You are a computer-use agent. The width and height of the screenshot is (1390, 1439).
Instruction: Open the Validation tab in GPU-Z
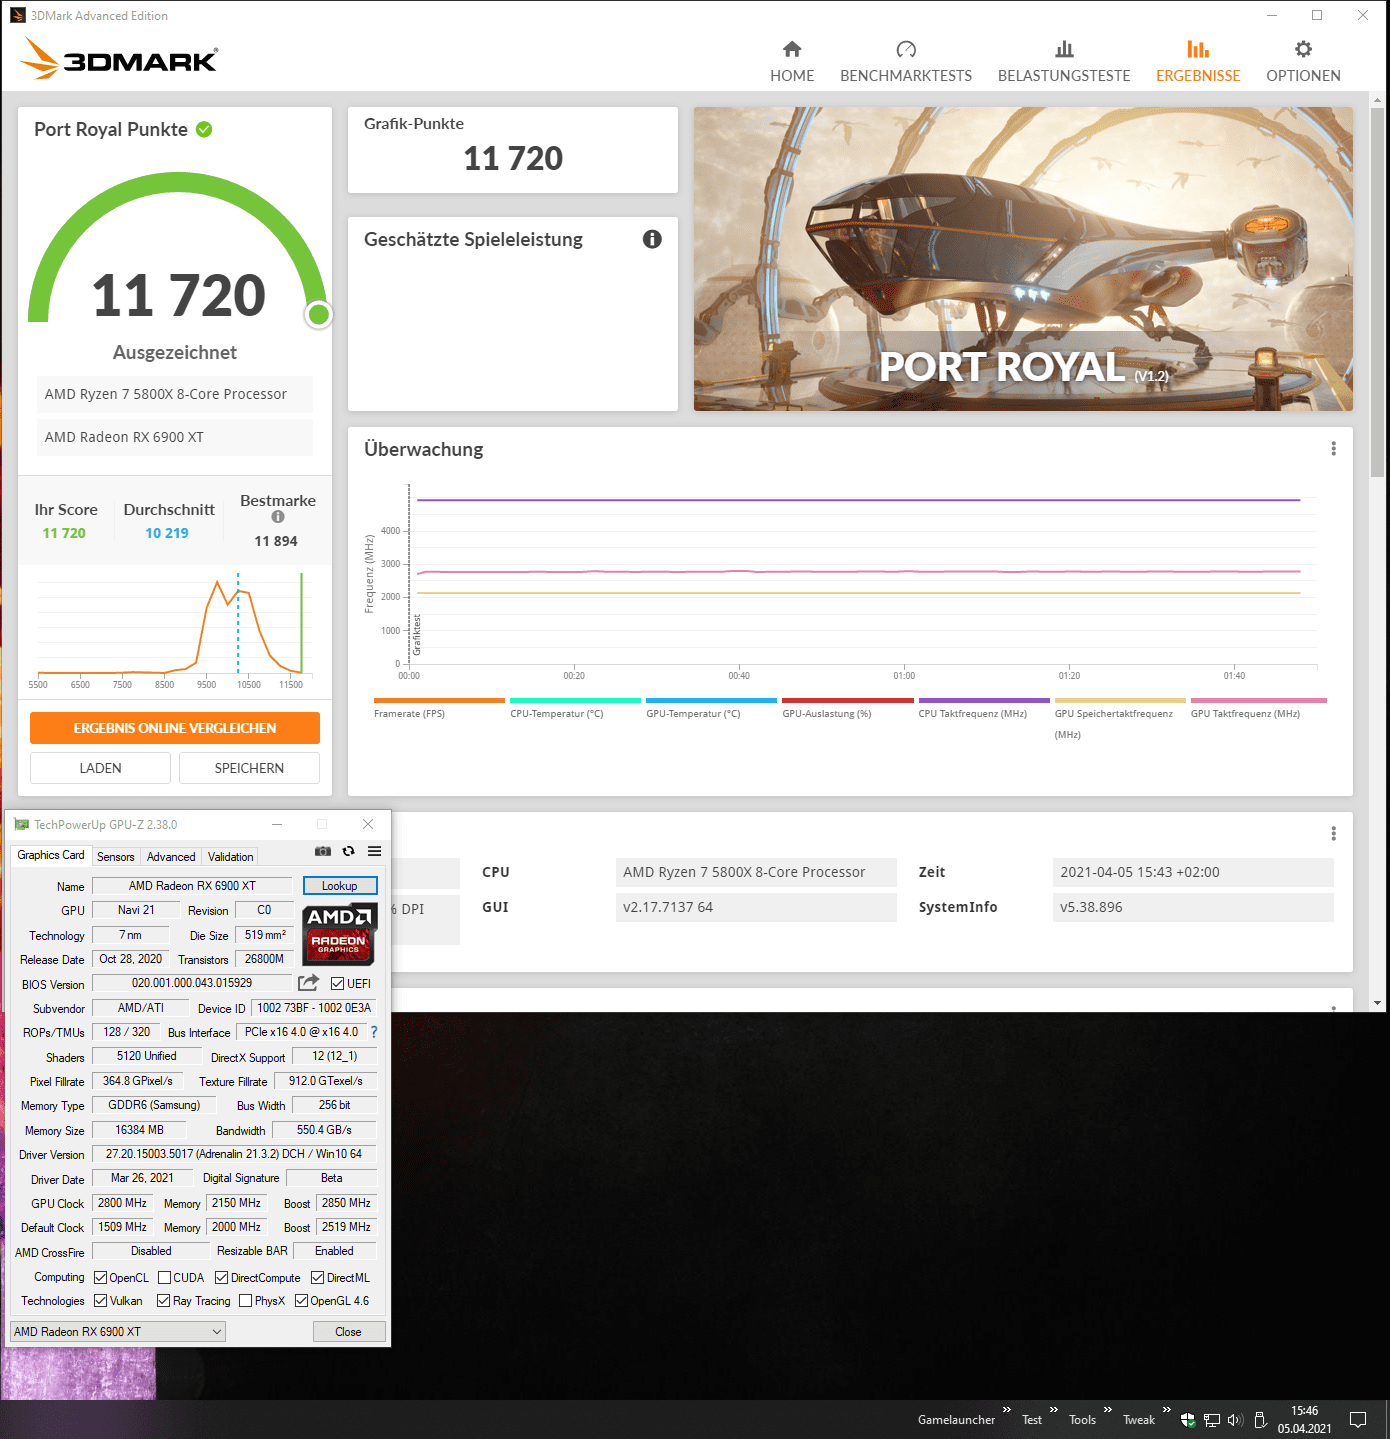(230, 857)
